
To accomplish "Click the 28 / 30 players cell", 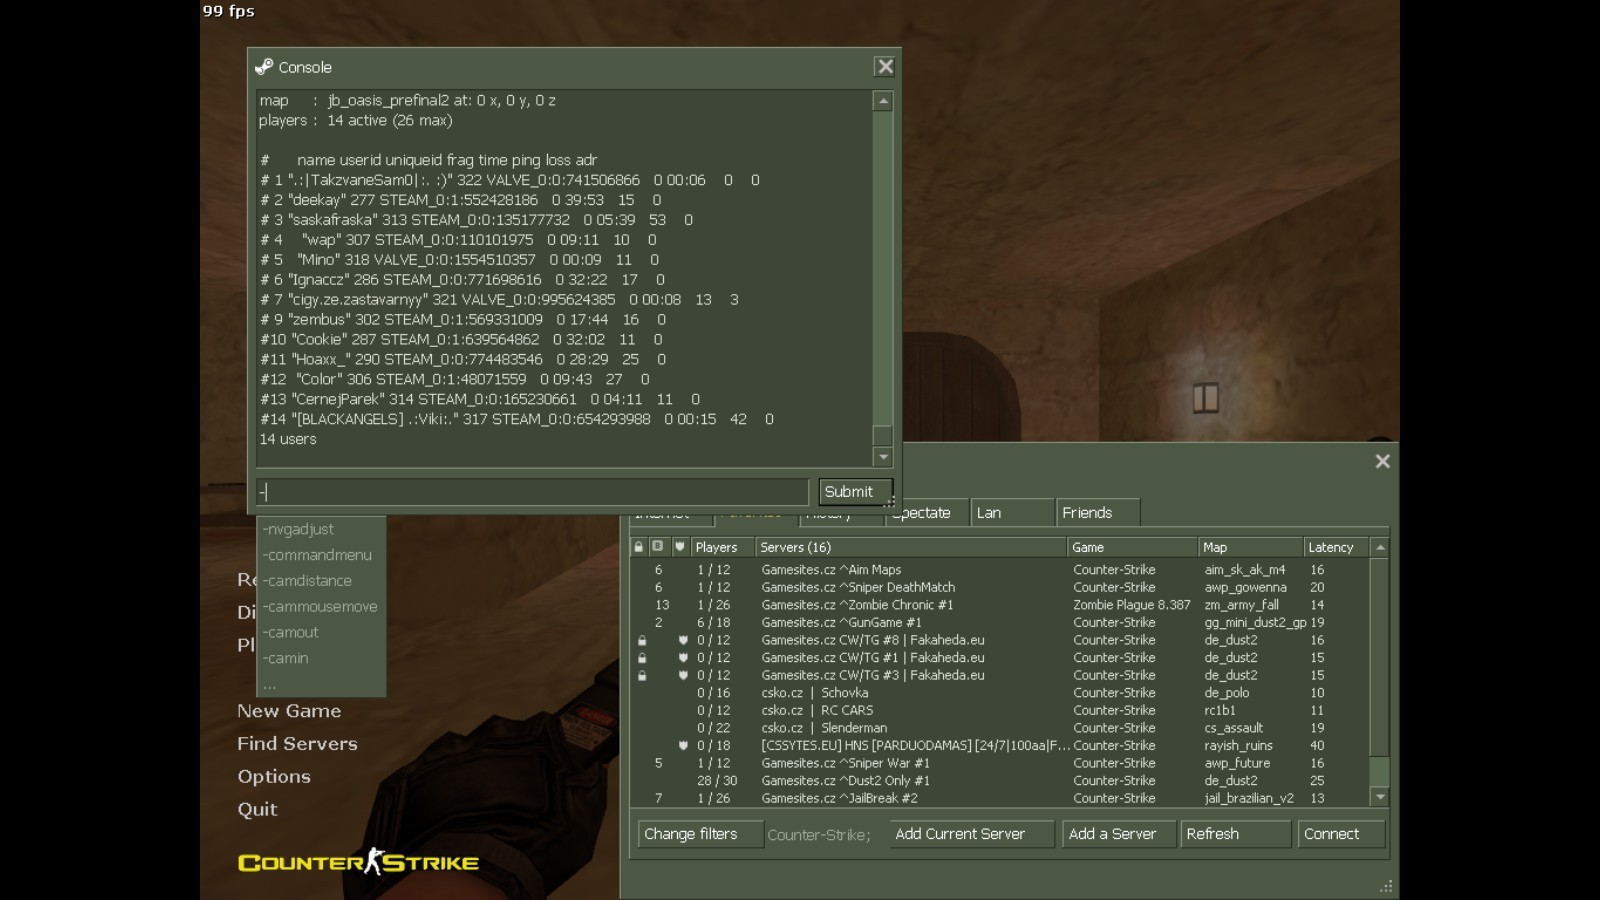I will pos(717,781).
